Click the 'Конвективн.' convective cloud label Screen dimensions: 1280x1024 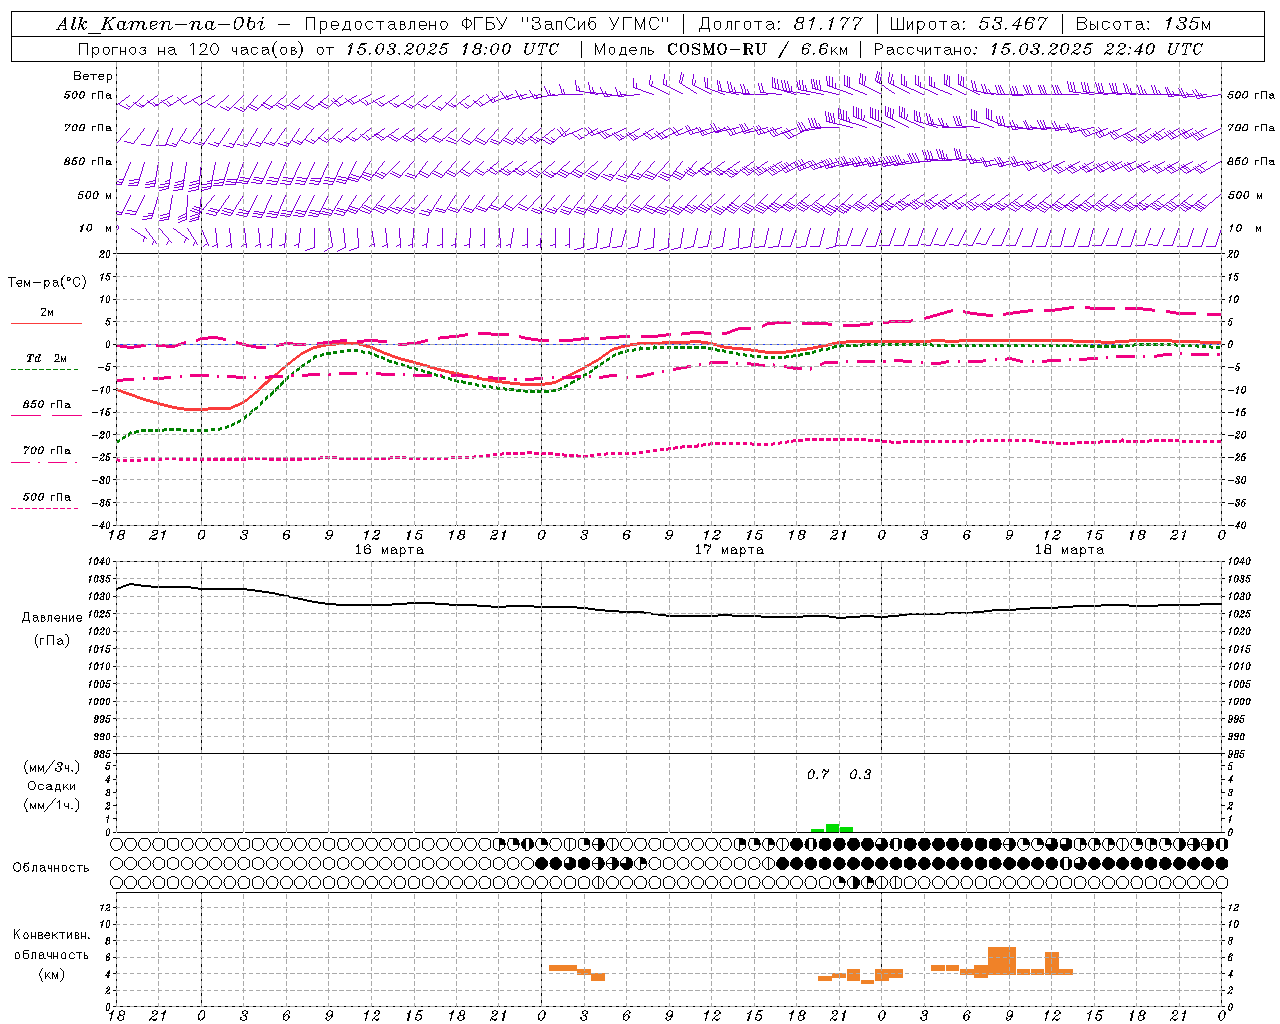[x=52, y=935]
